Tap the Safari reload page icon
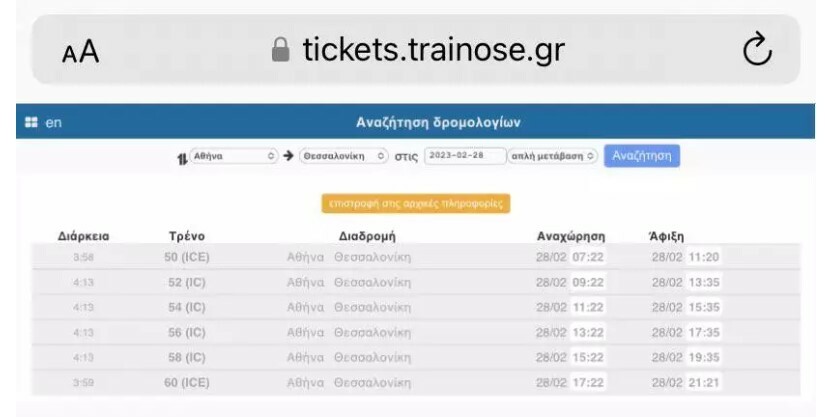This screenshot has height=417, width=825. 758,50
